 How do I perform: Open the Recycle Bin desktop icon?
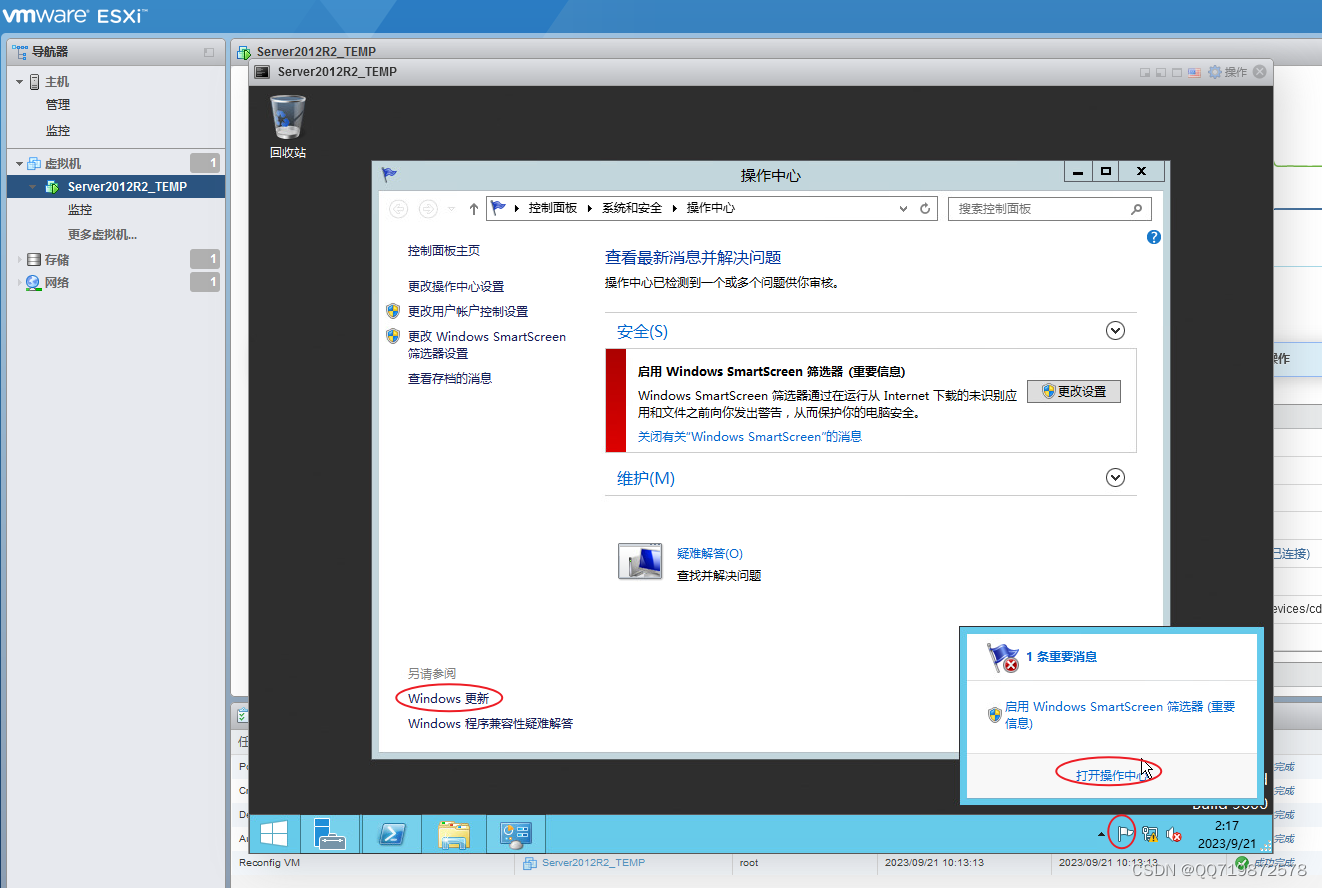coord(288,126)
